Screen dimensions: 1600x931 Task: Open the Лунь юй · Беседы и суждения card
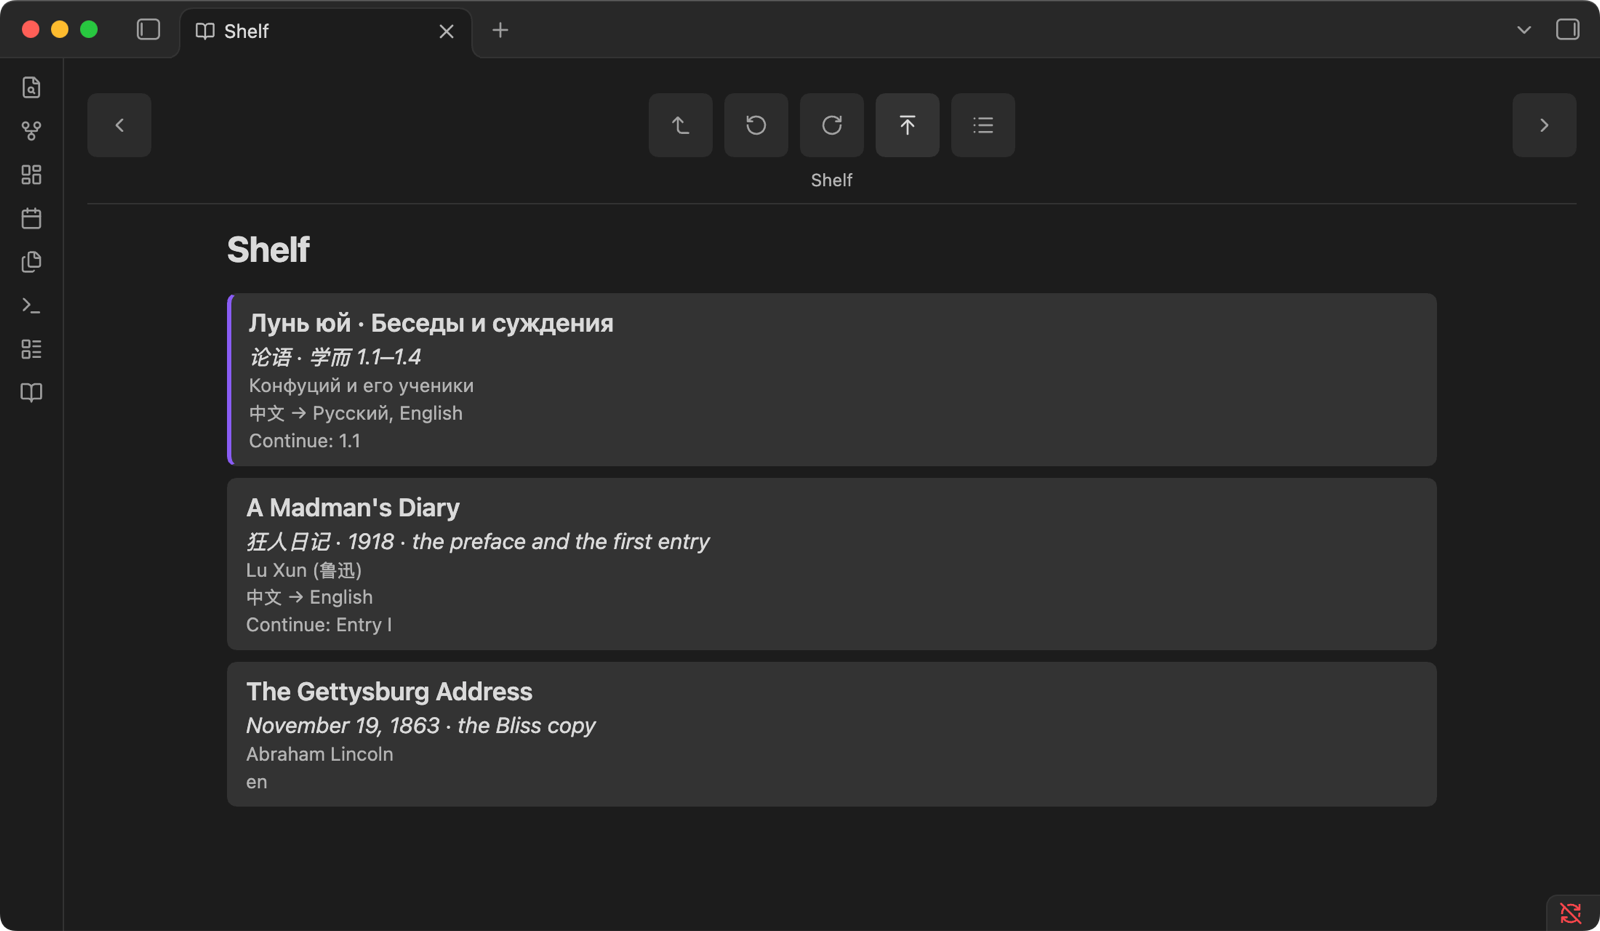click(x=832, y=380)
